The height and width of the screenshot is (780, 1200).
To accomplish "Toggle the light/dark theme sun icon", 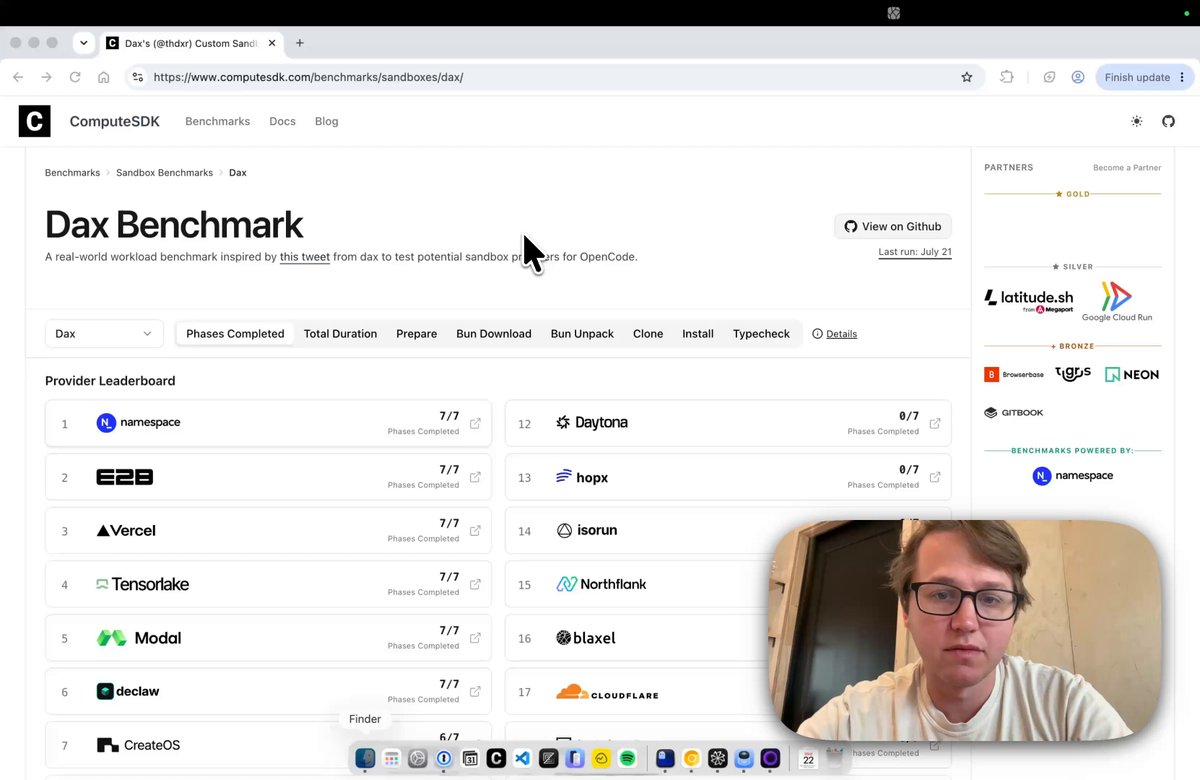I will 1136,121.
